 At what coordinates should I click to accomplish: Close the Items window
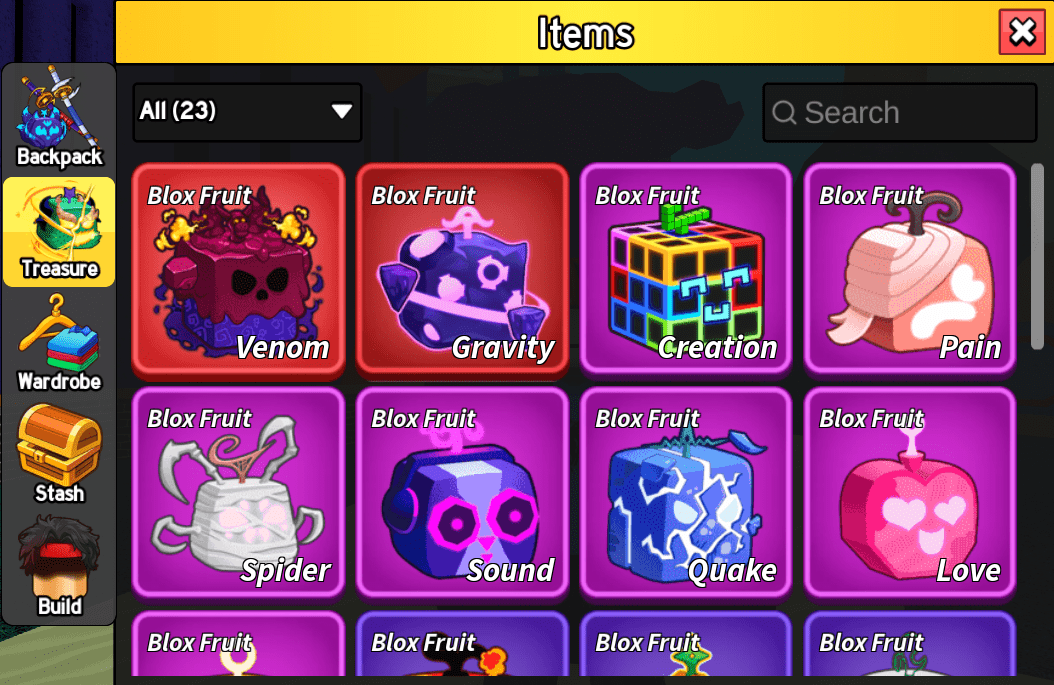1022,32
